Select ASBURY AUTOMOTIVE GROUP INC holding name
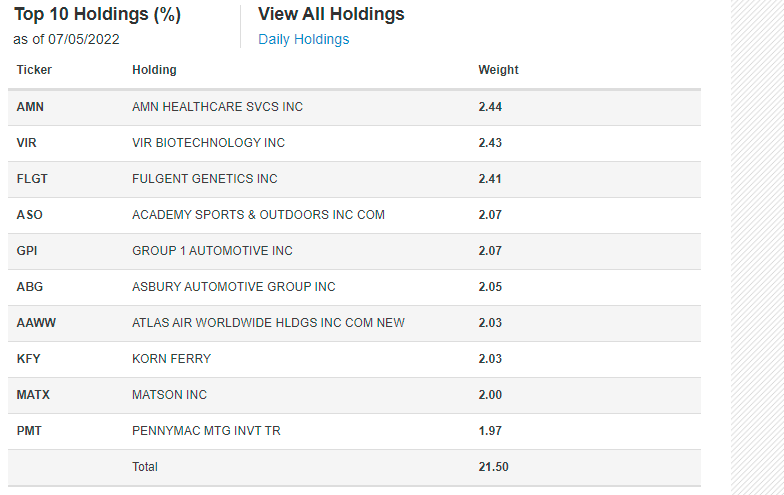 click(x=234, y=287)
